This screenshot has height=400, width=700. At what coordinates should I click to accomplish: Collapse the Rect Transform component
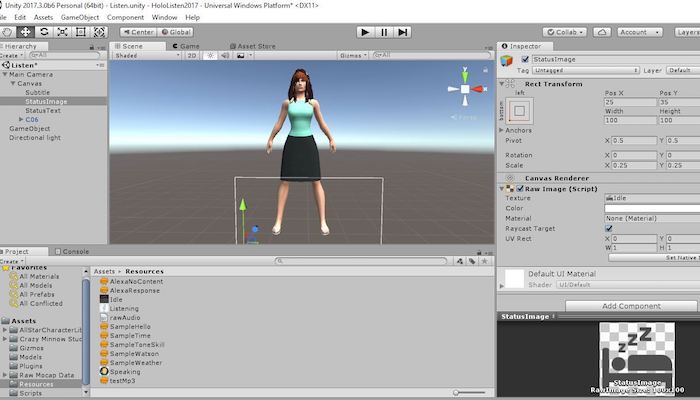tap(501, 84)
